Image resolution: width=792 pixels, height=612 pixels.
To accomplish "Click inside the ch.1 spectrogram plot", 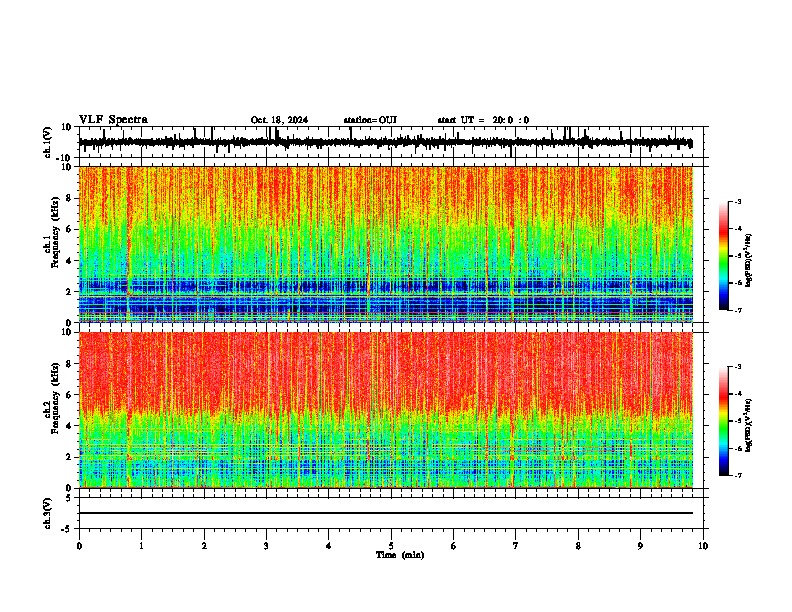I will pyautogui.click(x=386, y=244).
